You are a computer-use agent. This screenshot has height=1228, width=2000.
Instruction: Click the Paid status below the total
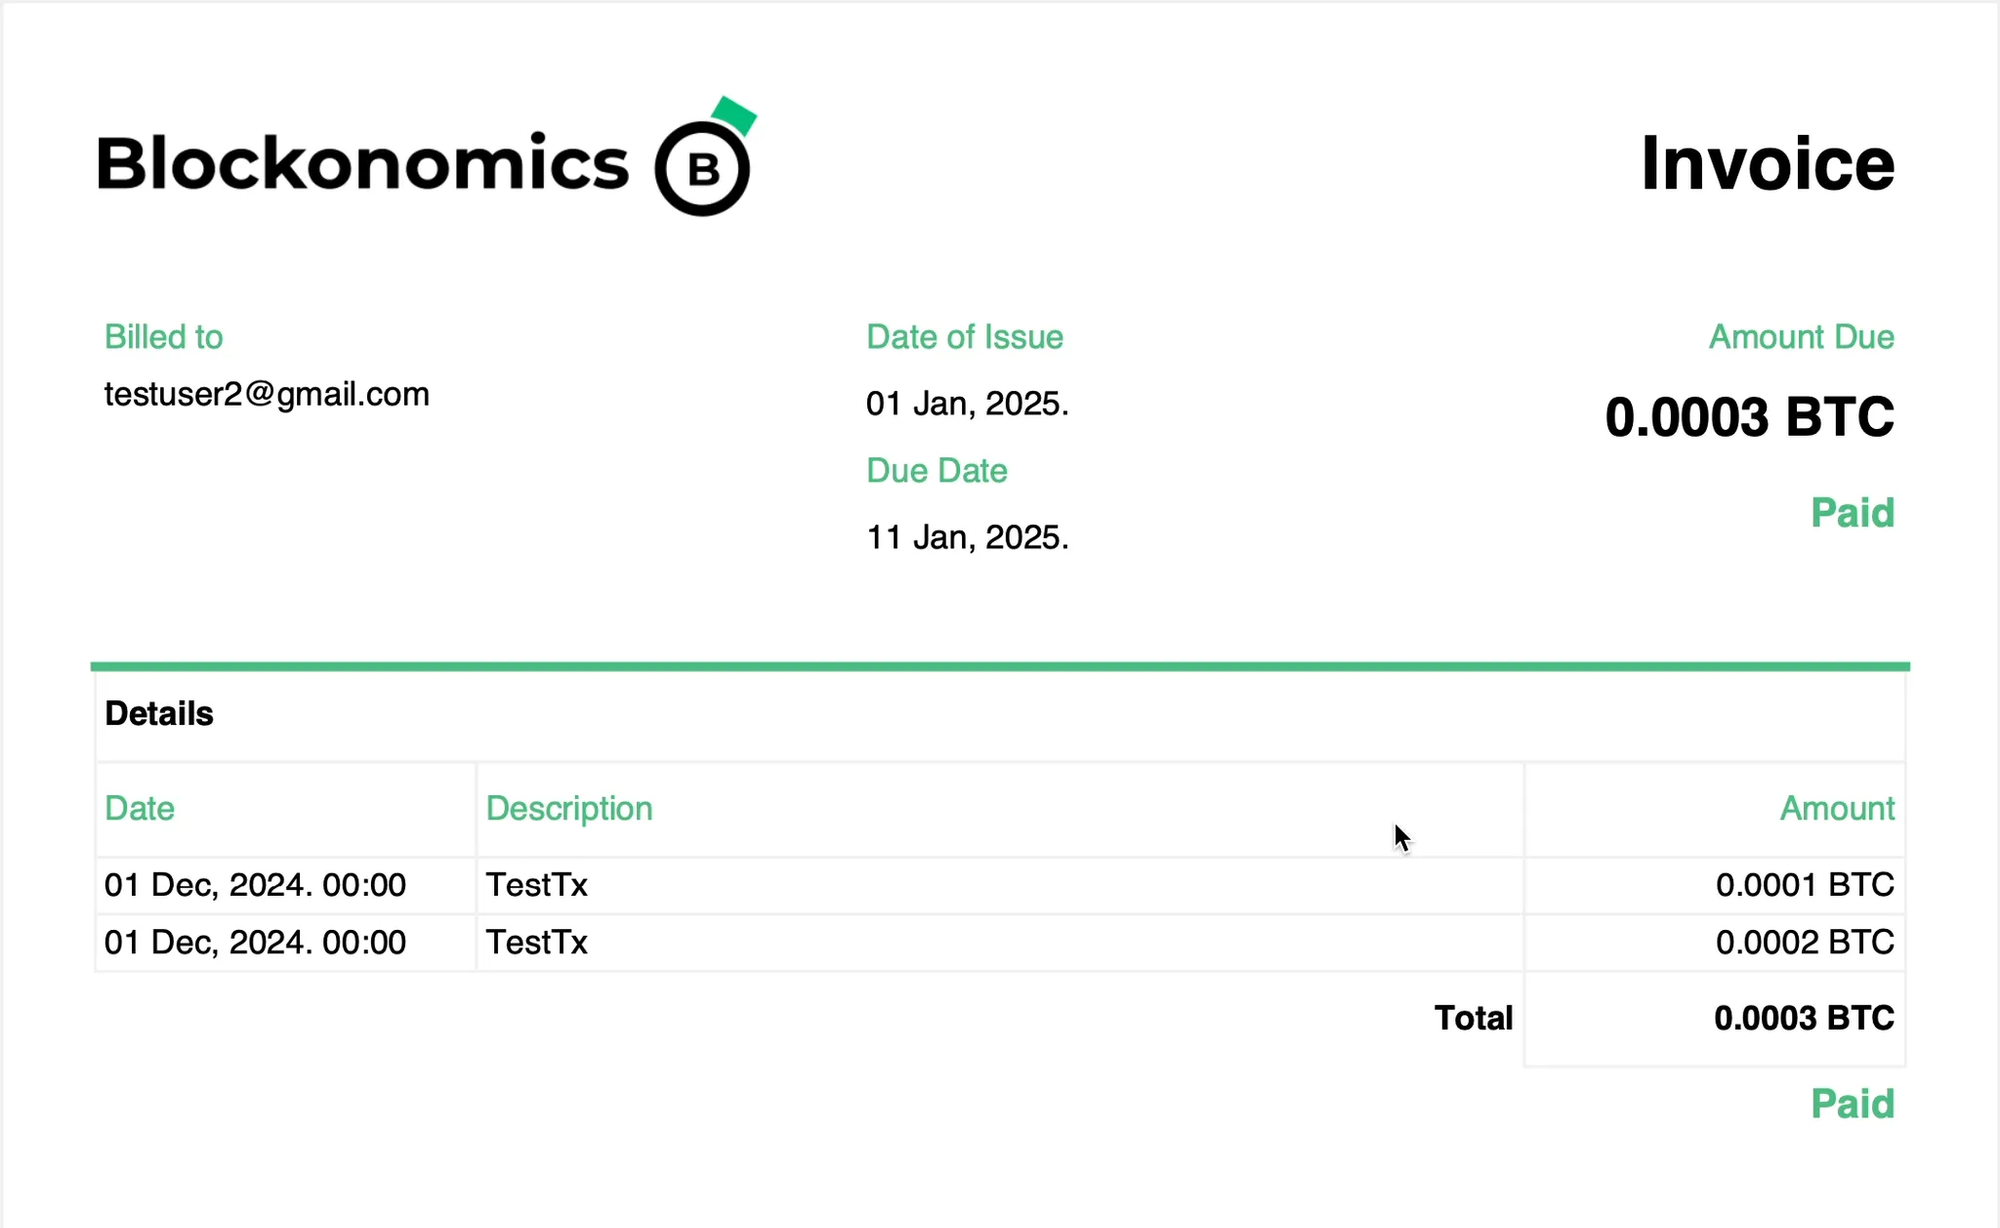pos(1853,1104)
